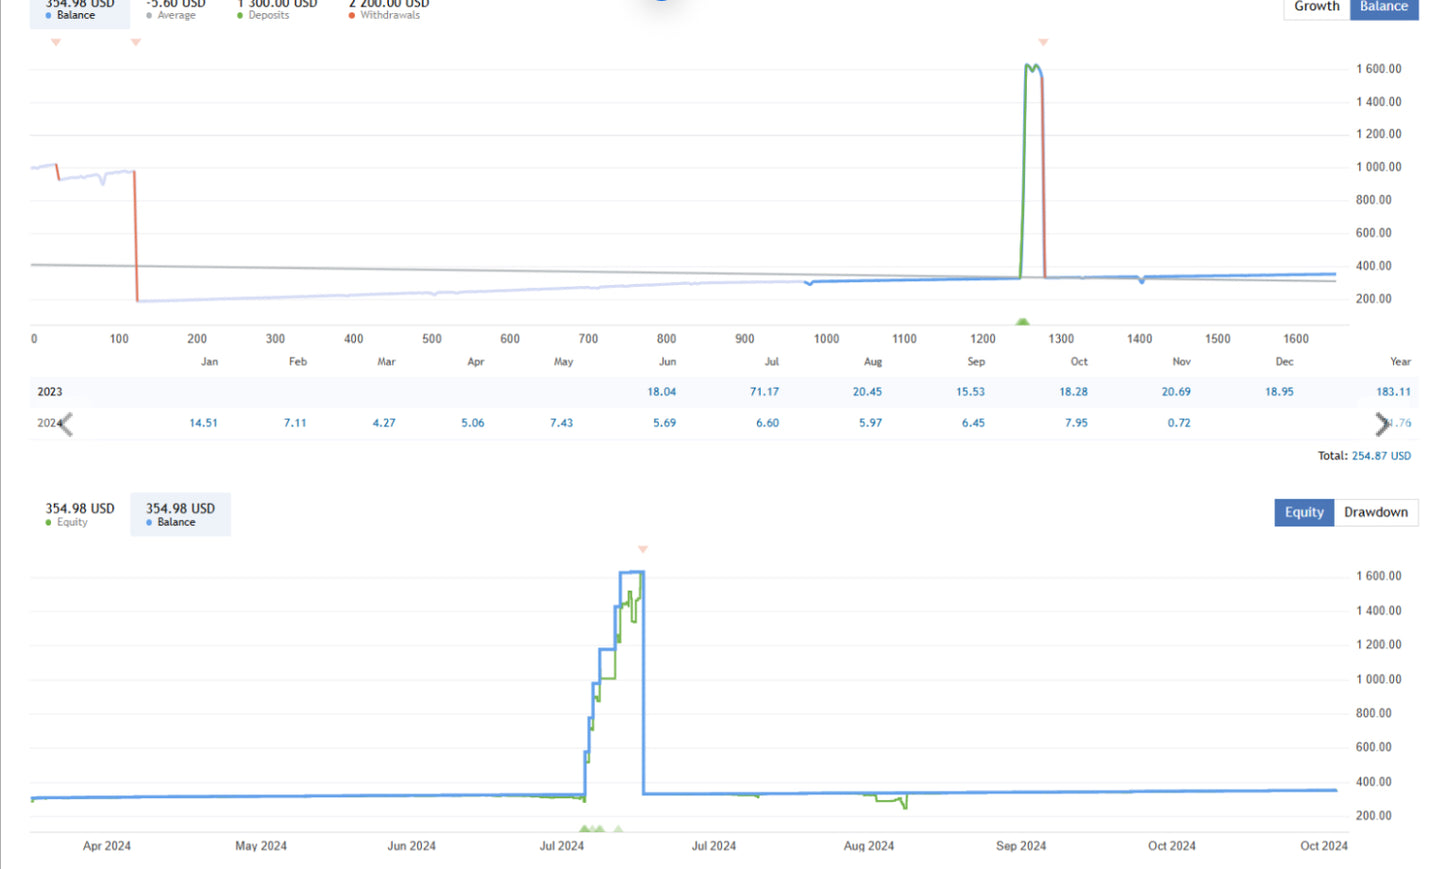Click the 2024 September value 6.45
Image resolution: width=1445 pixels, height=869 pixels.
point(974,423)
